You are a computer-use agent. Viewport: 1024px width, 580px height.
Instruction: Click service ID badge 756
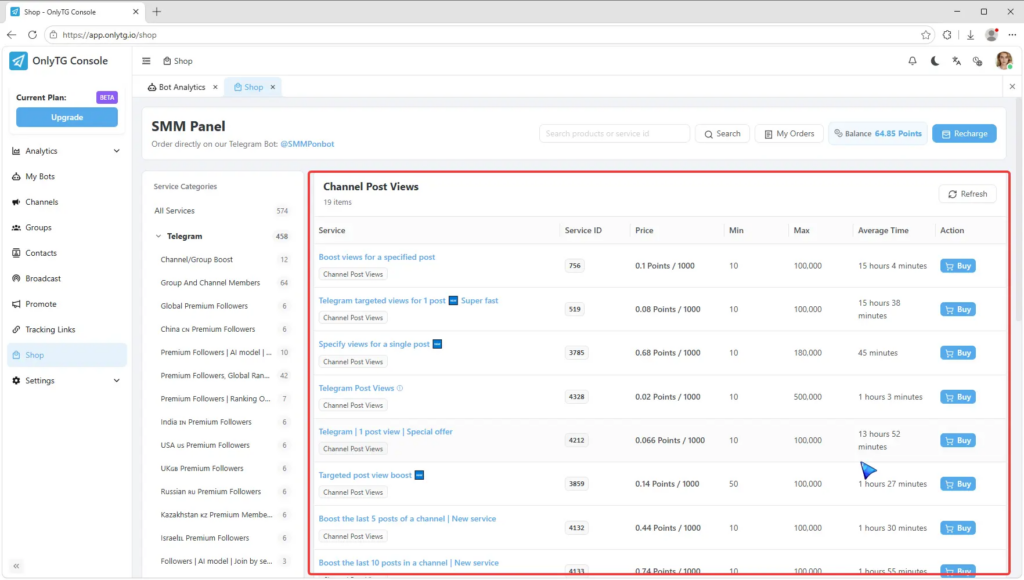click(x=574, y=266)
